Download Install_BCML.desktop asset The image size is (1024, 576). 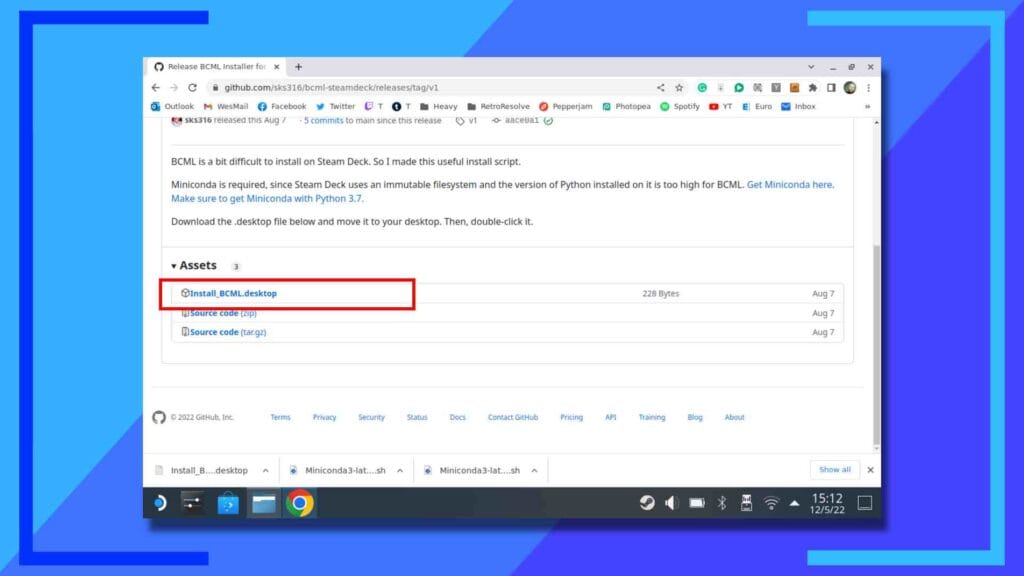point(233,293)
